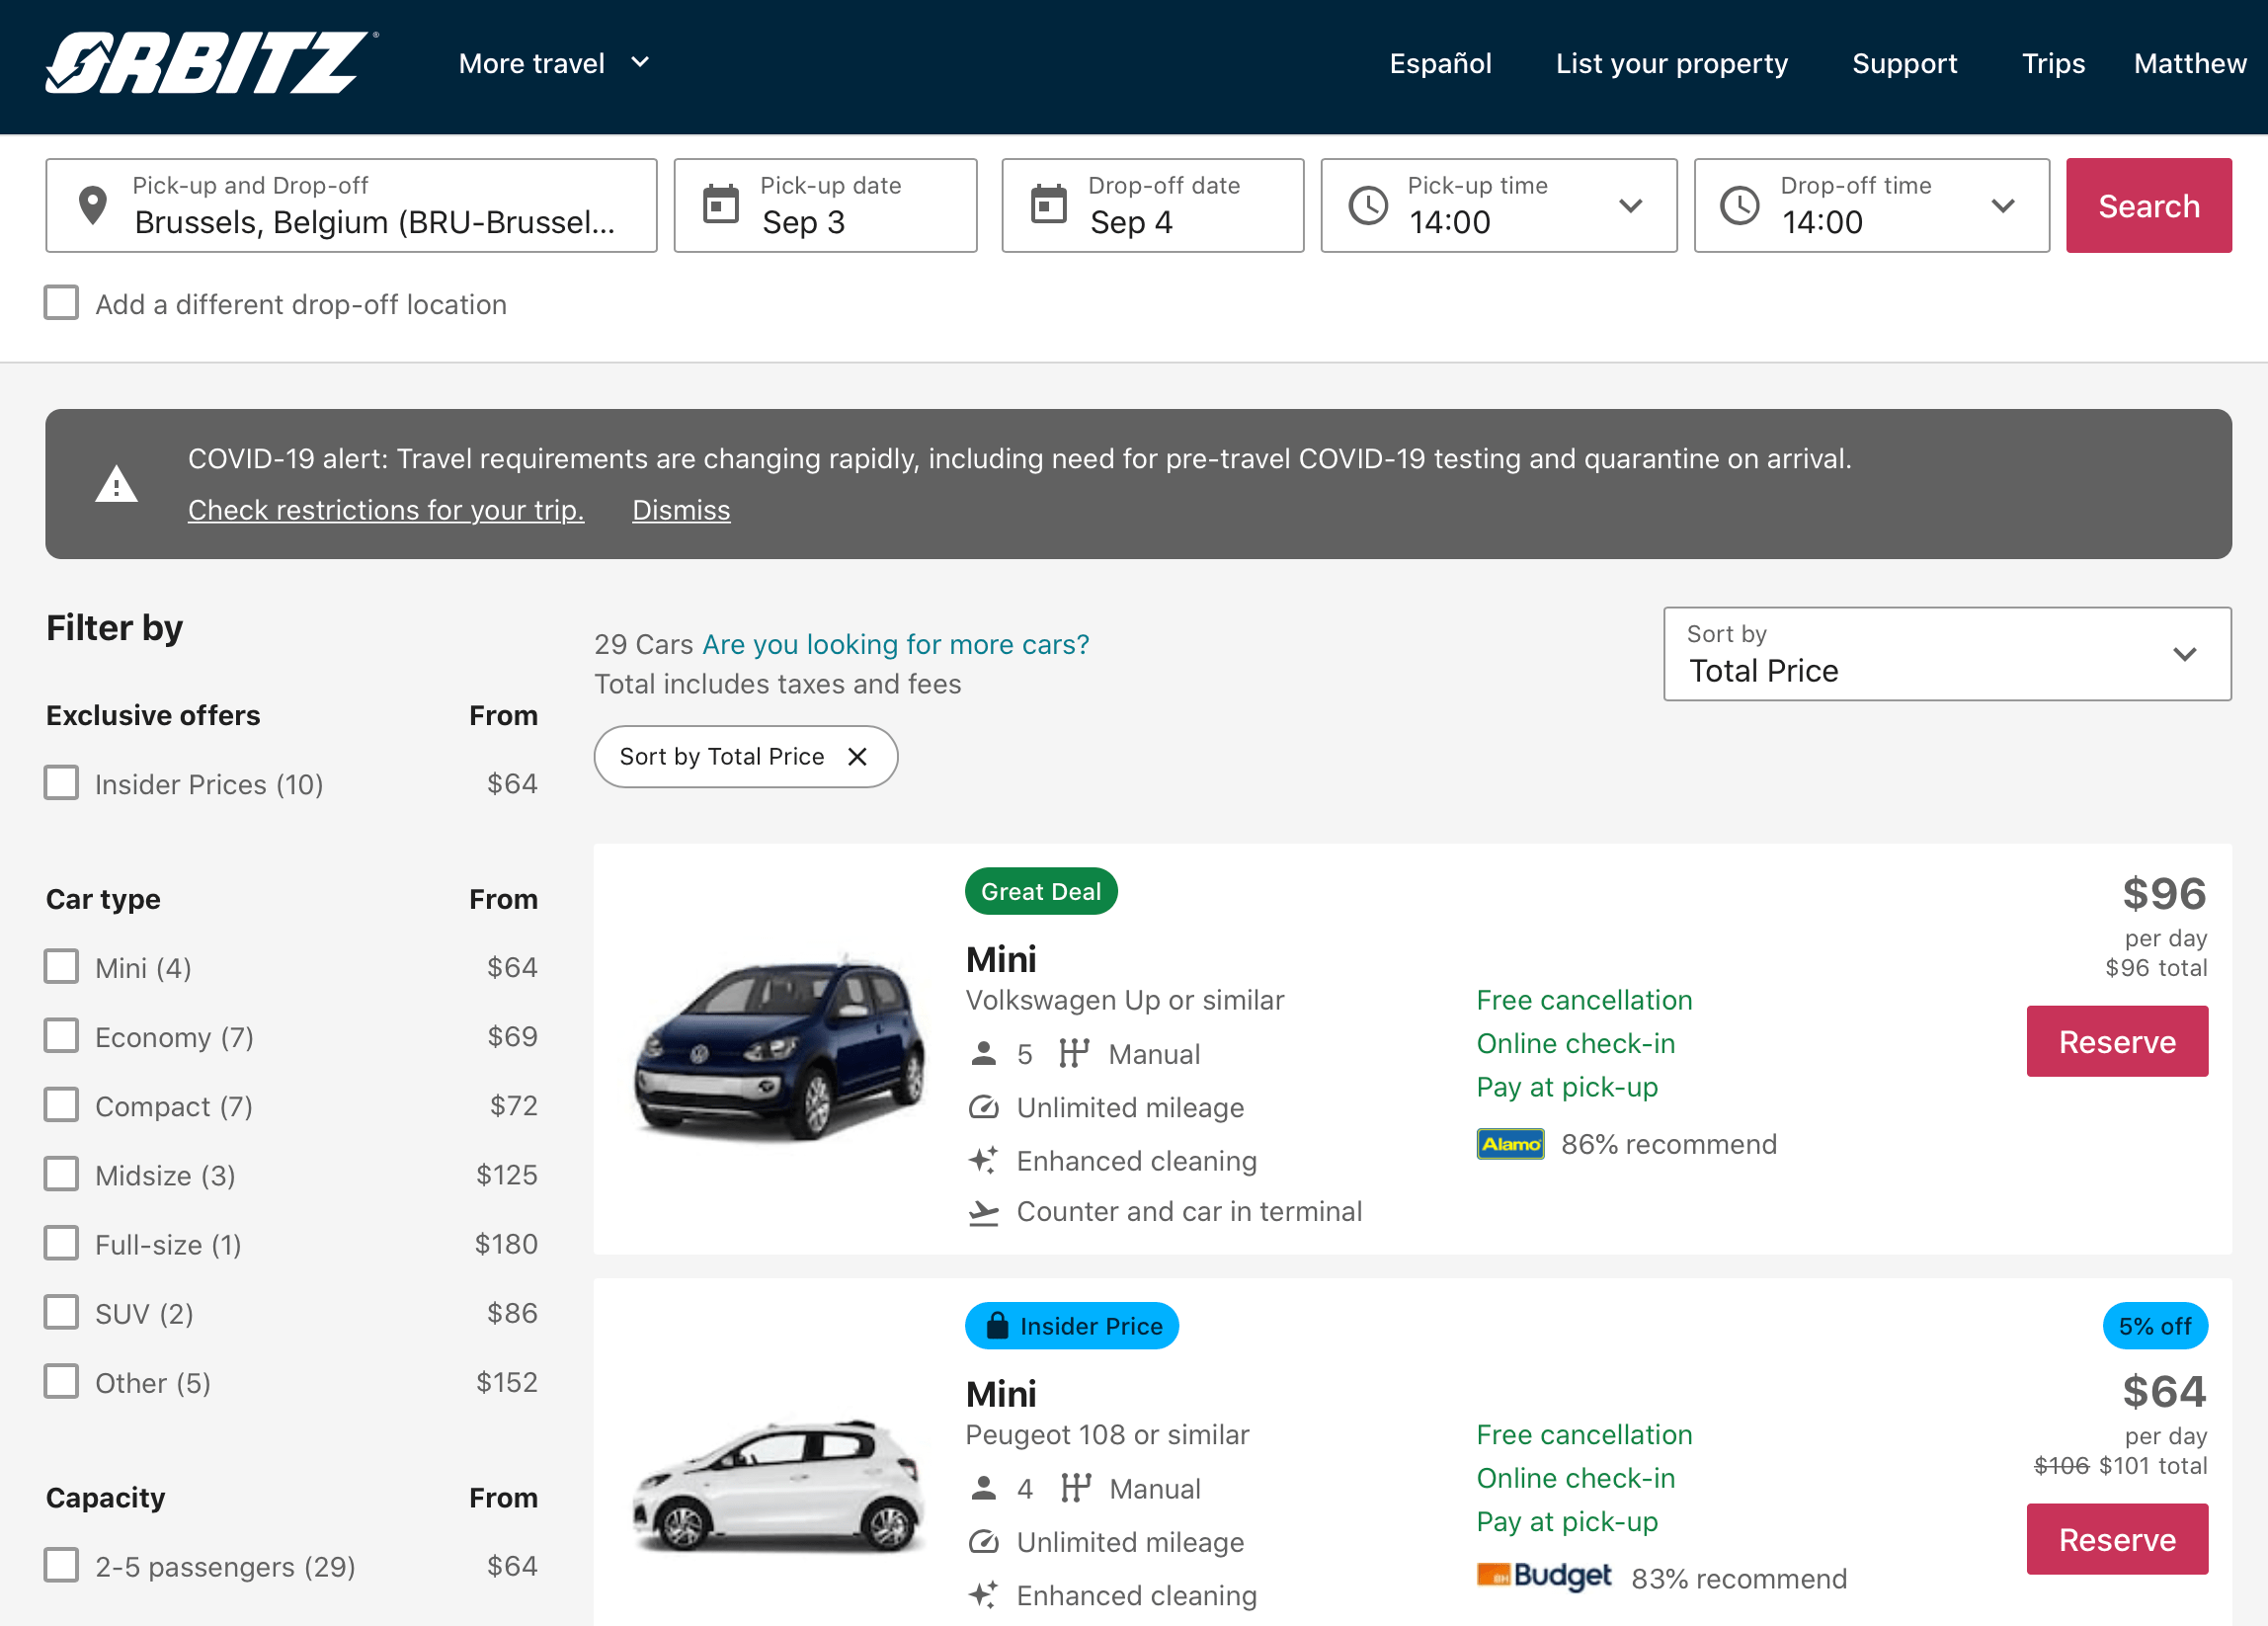Viewport: 2268px width, 1626px height.
Task: Click the Alamo brand logo
Action: click(x=1510, y=1143)
